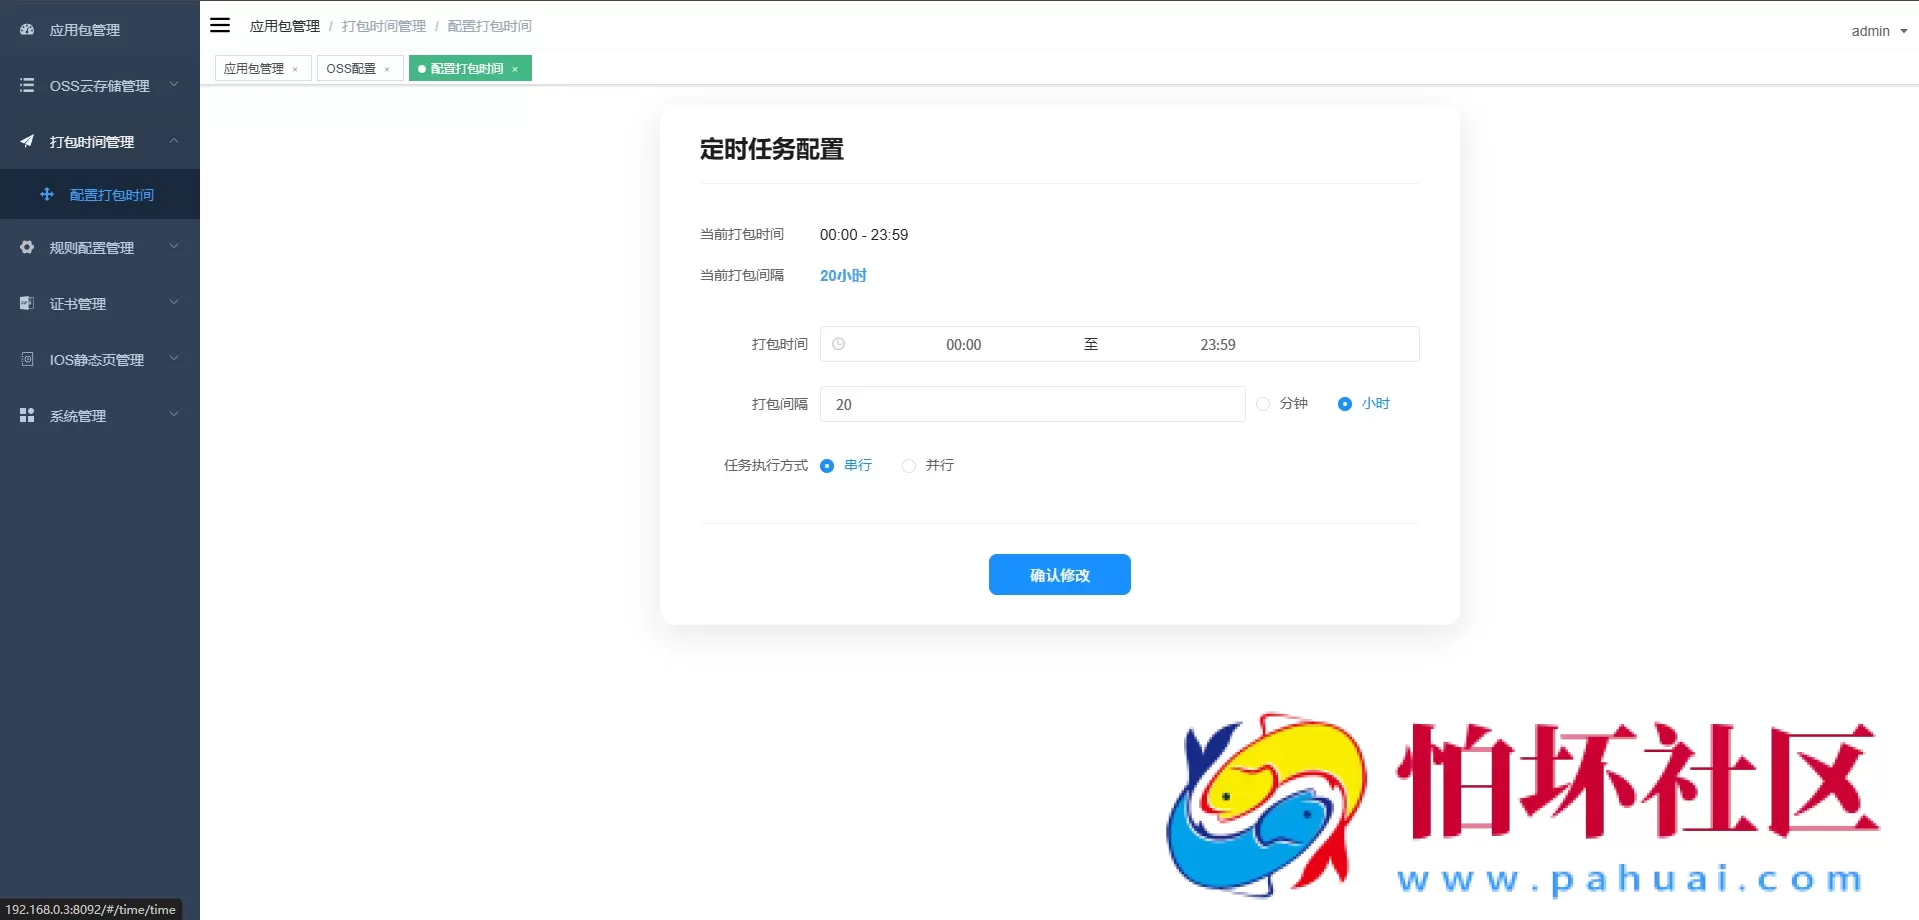Switch to the 应用包管理 tab
This screenshot has width=1919, height=920.
(x=255, y=68)
